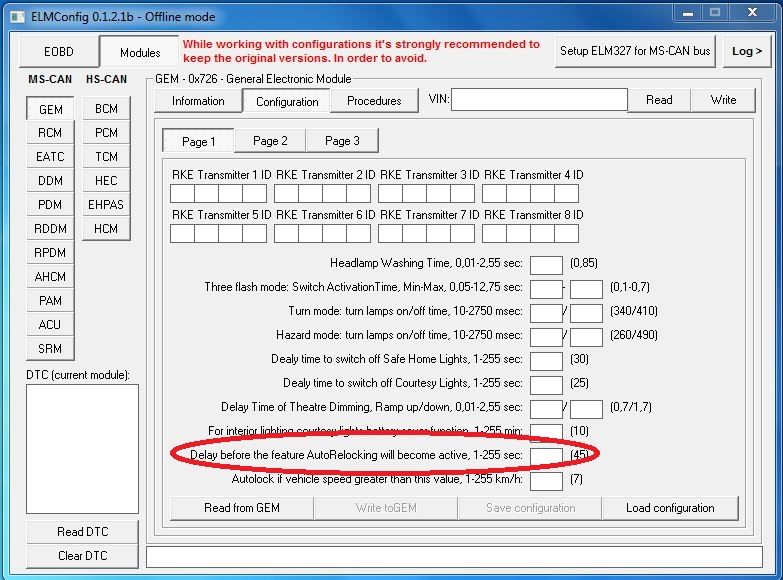783x580 pixels.
Task: Select Page 1 tab
Action: click(198, 141)
